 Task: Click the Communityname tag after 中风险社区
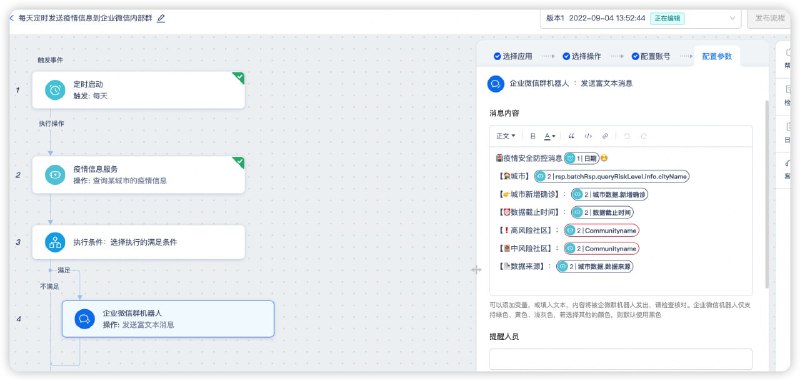coord(602,248)
